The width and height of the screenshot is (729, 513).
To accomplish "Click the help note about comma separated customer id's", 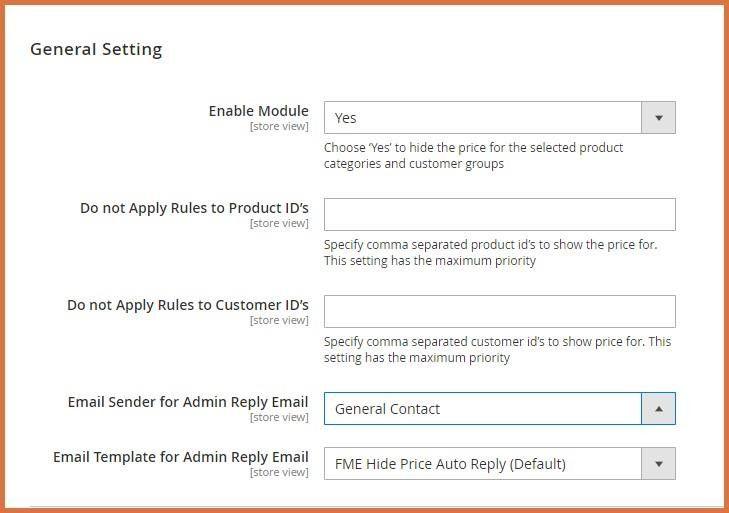I will 497,349.
